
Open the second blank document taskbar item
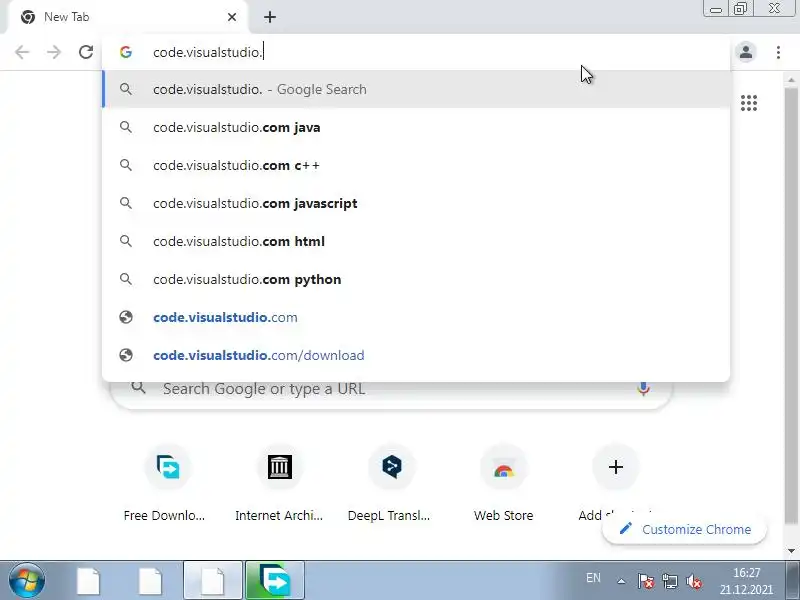tap(151, 581)
